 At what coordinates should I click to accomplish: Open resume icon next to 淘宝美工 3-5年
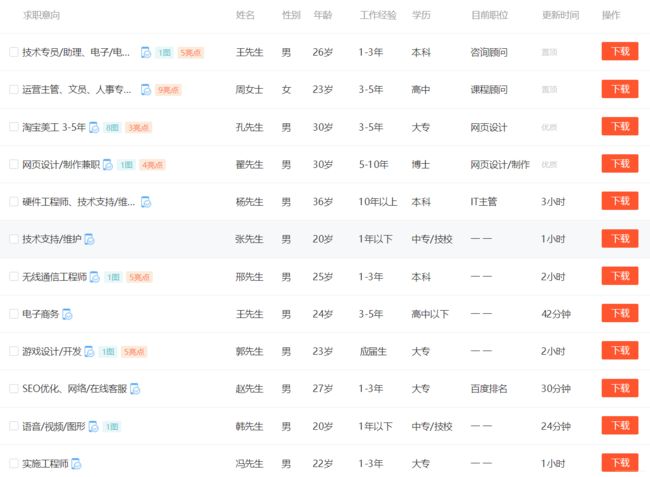[x=94, y=127]
